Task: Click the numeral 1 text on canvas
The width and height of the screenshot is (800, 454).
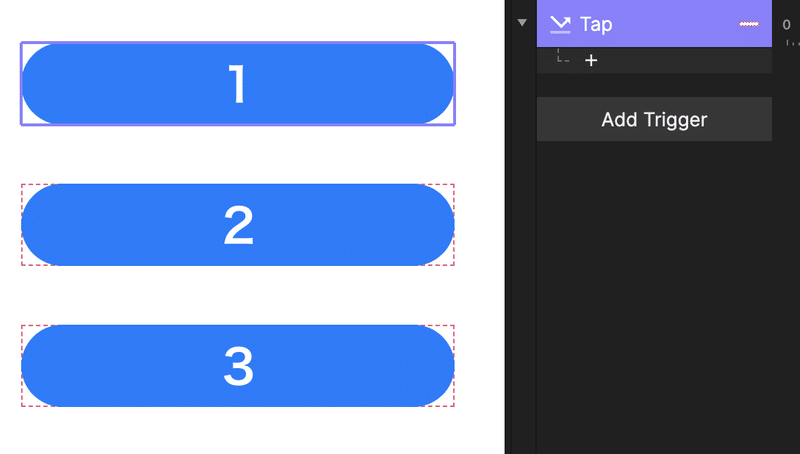Action: point(237,85)
